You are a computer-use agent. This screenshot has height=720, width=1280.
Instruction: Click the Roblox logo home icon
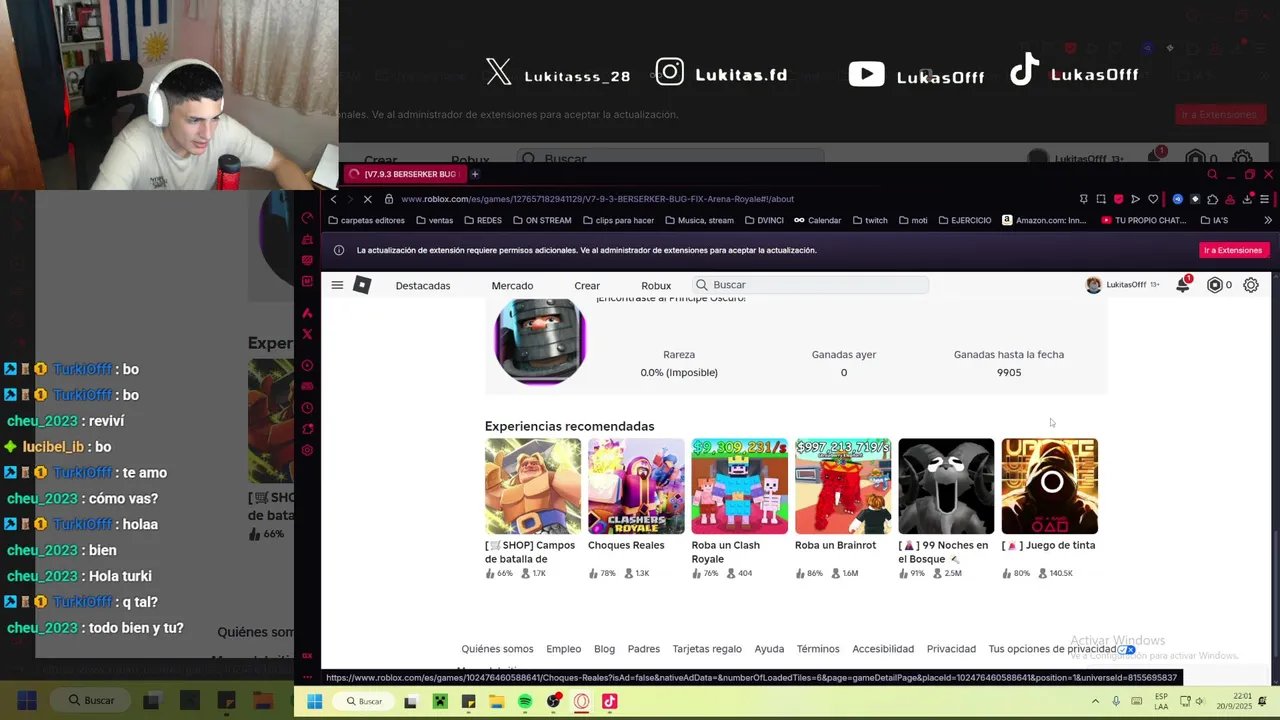tap(362, 285)
